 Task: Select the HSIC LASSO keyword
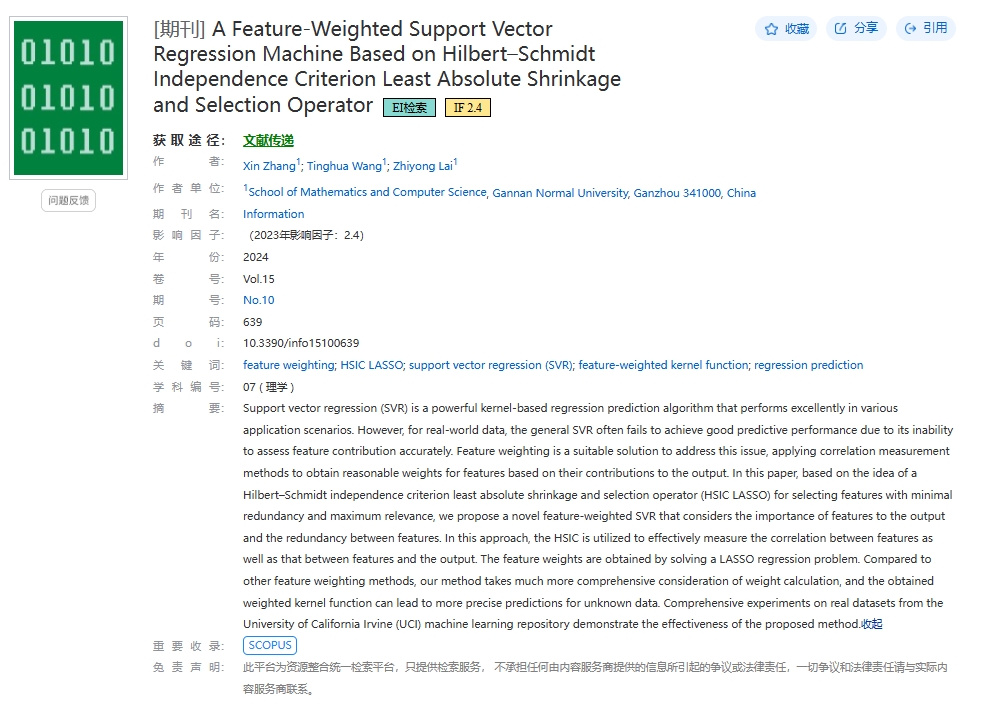click(372, 365)
